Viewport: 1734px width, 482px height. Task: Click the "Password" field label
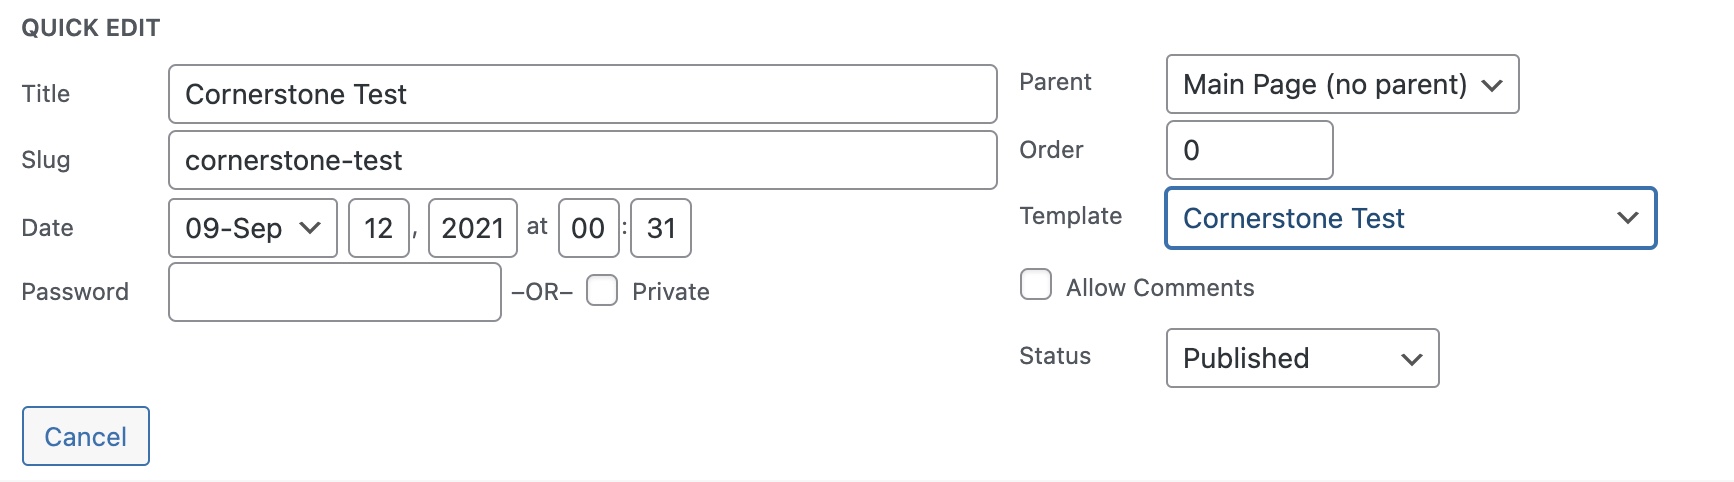click(75, 292)
